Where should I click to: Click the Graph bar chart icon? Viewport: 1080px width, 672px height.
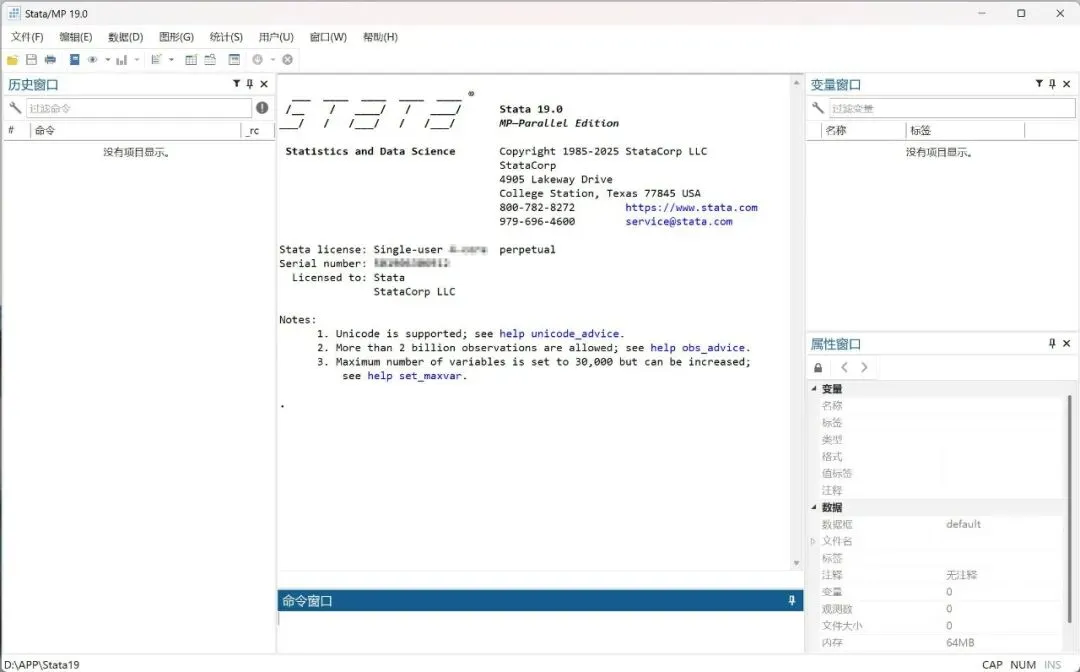pyautogui.click(x=122, y=60)
